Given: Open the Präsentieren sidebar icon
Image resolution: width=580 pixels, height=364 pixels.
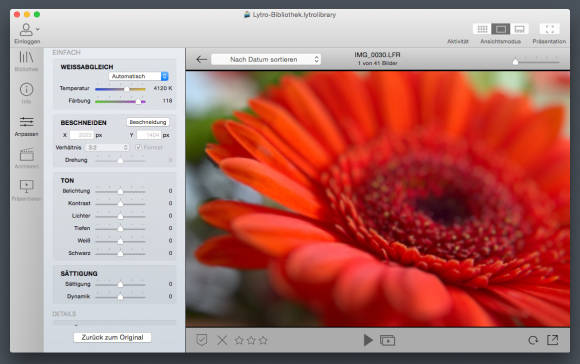Looking at the screenshot, I should point(26,186).
